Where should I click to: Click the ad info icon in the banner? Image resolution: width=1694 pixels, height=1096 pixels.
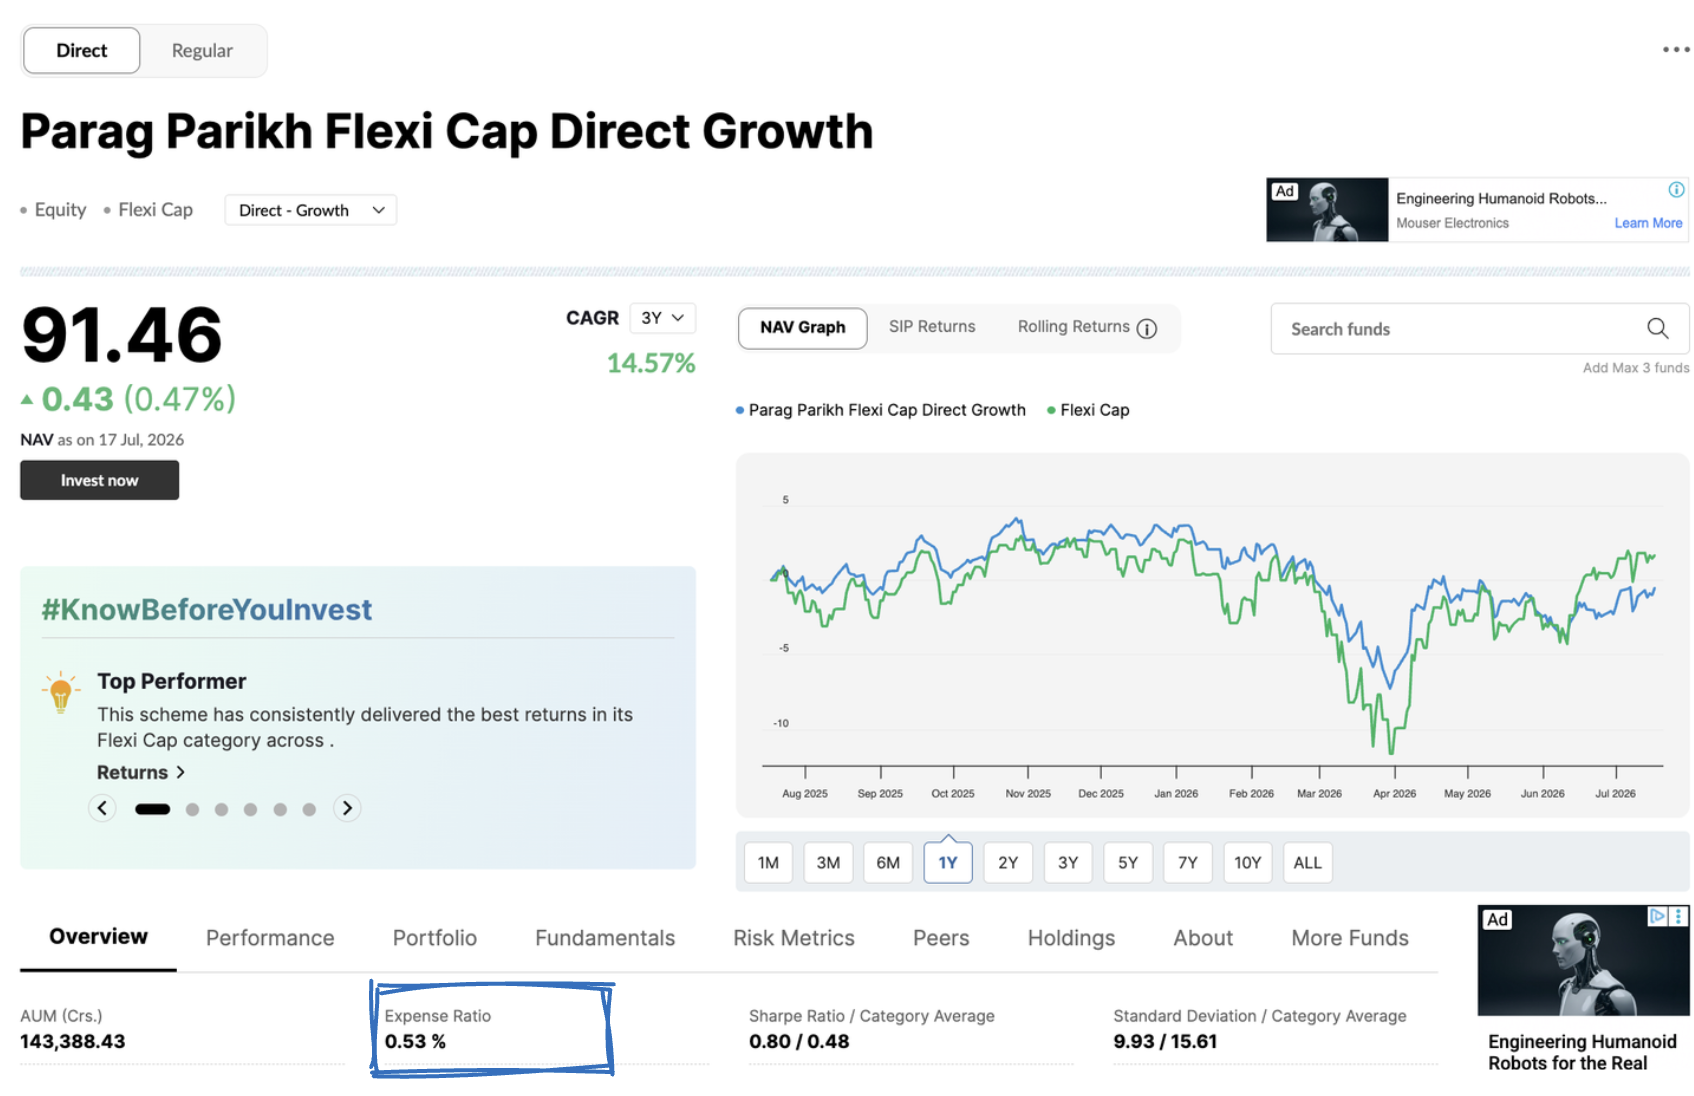tap(1676, 190)
